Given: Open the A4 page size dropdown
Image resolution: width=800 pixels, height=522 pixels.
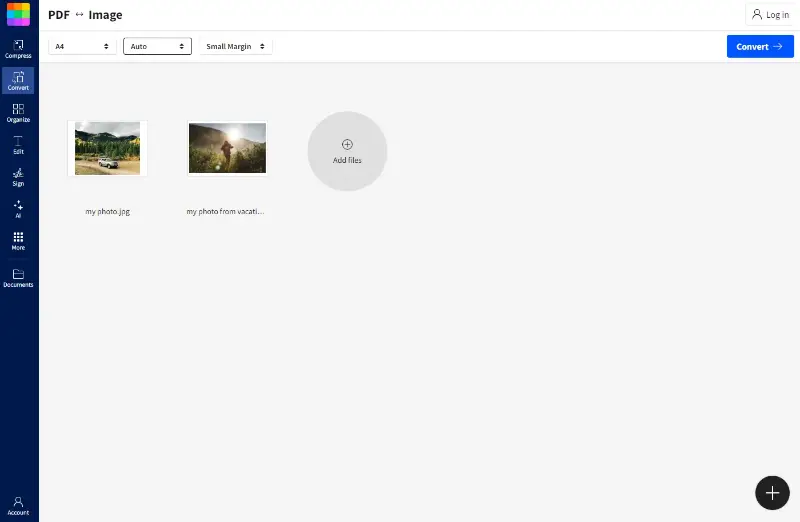Looking at the screenshot, I should point(82,46).
